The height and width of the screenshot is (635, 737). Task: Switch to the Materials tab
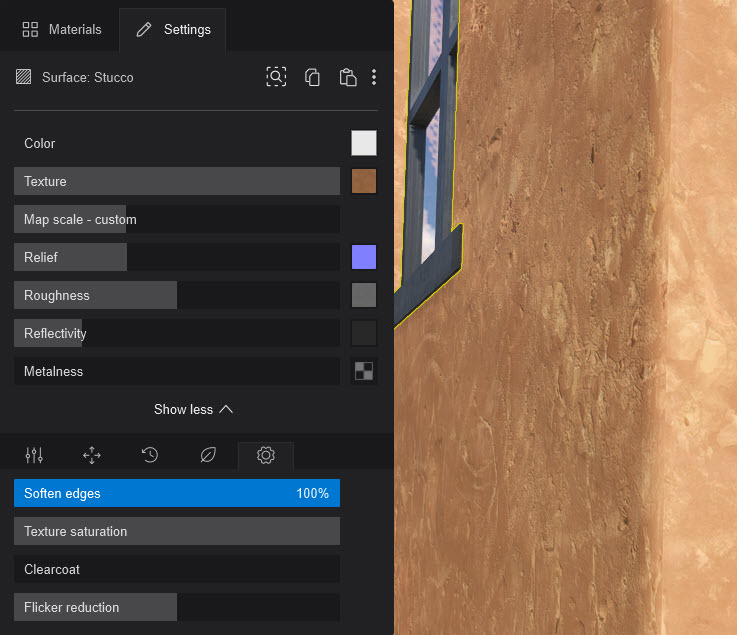point(62,30)
